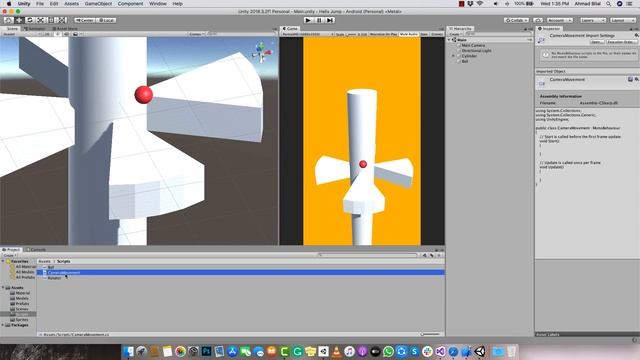Adjust the Project icon size slider
The width and height of the screenshot is (640, 360).
click(x=430, y=334)
